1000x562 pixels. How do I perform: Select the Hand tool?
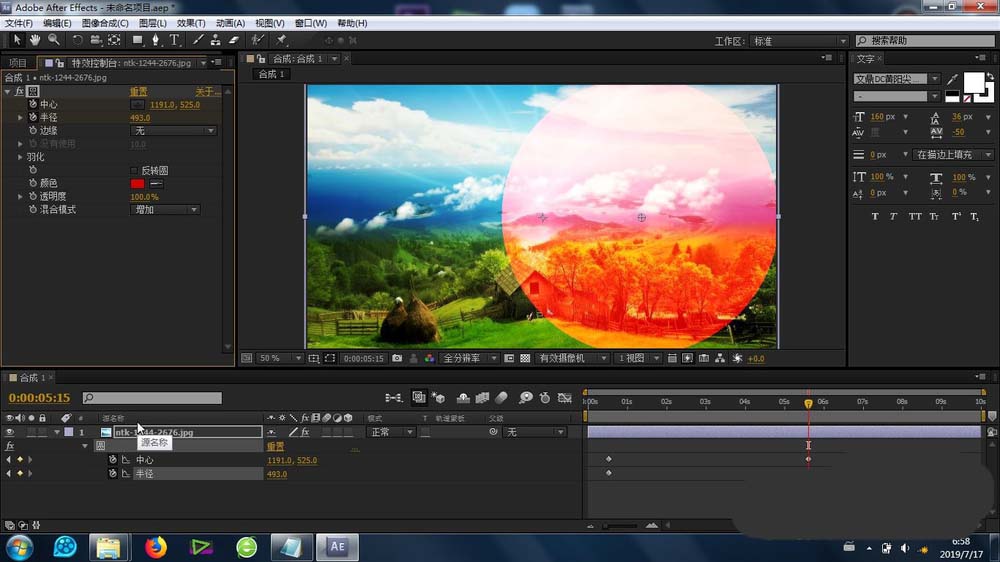[x=35, y=40]
